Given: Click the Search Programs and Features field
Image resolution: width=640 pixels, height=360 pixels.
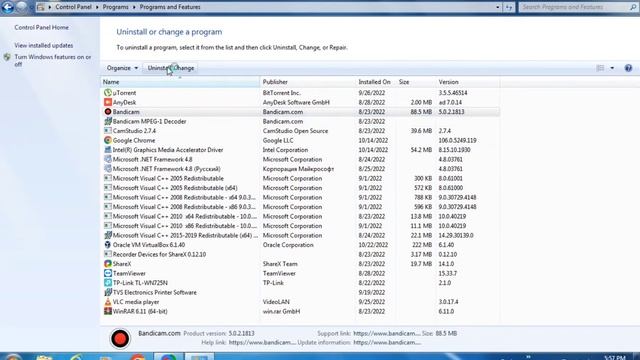Looking at the screenshot, I should pyautogui.click(x=574, y=7).
